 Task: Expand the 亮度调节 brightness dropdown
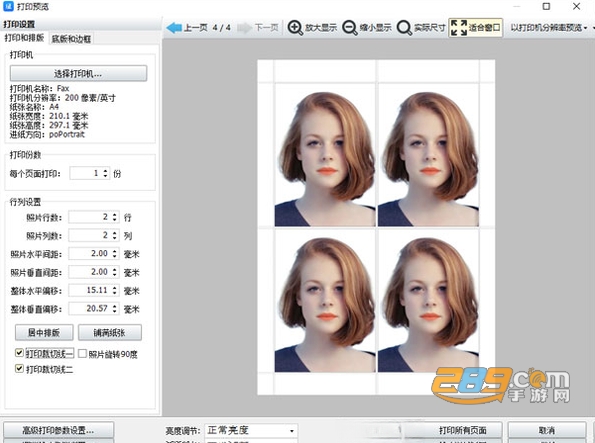pyautogui.click(x=251, y=430)
